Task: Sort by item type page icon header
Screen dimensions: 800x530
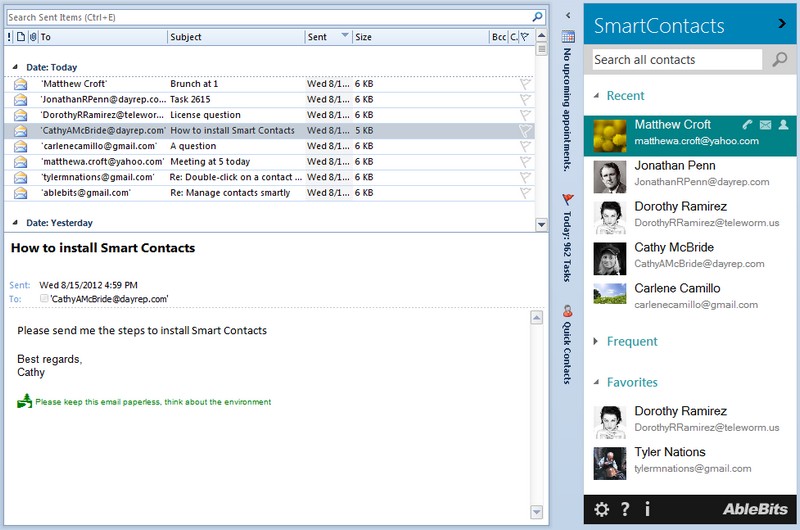Action: [21, 37]
